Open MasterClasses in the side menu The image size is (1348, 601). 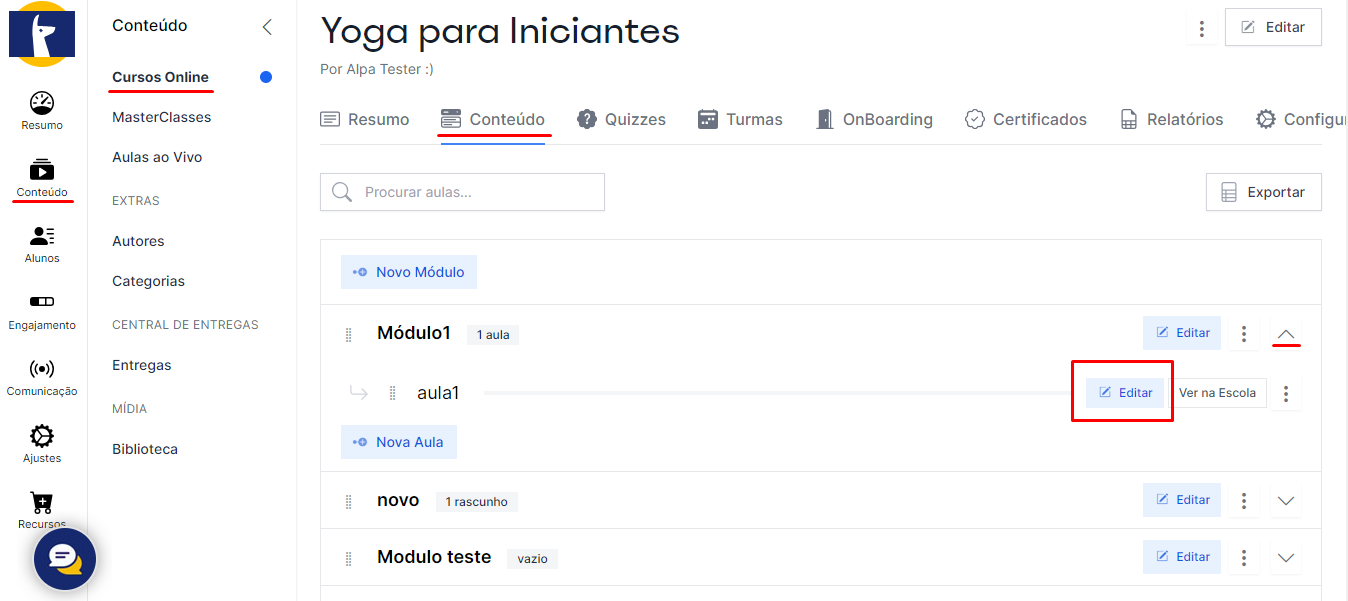tap(162, 117)
